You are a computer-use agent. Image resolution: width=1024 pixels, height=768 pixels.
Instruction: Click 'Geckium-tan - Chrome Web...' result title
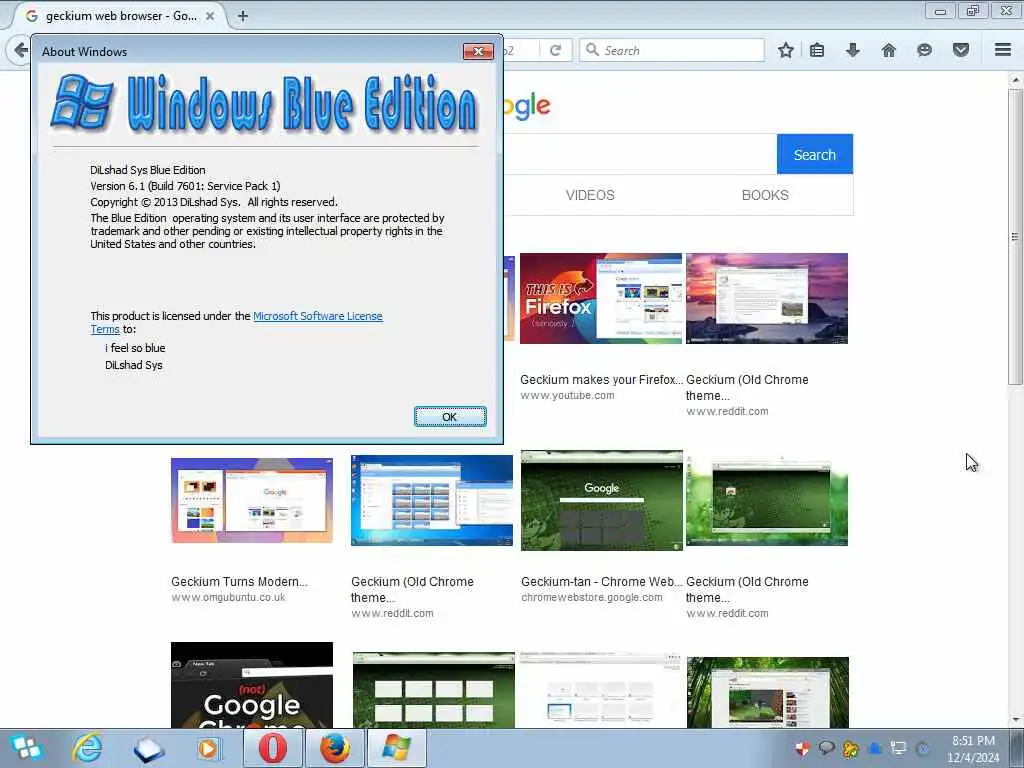601,581
